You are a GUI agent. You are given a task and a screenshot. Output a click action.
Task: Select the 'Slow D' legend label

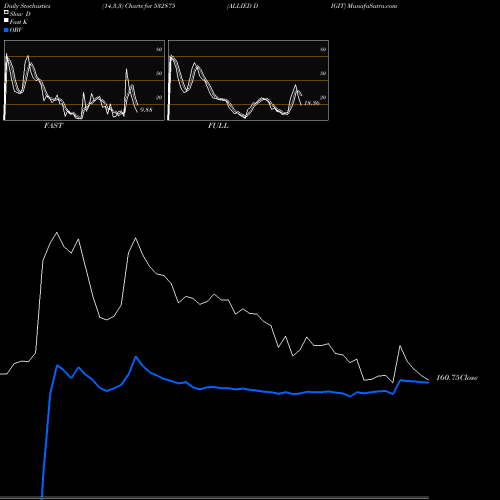click(x=20, y=14)
